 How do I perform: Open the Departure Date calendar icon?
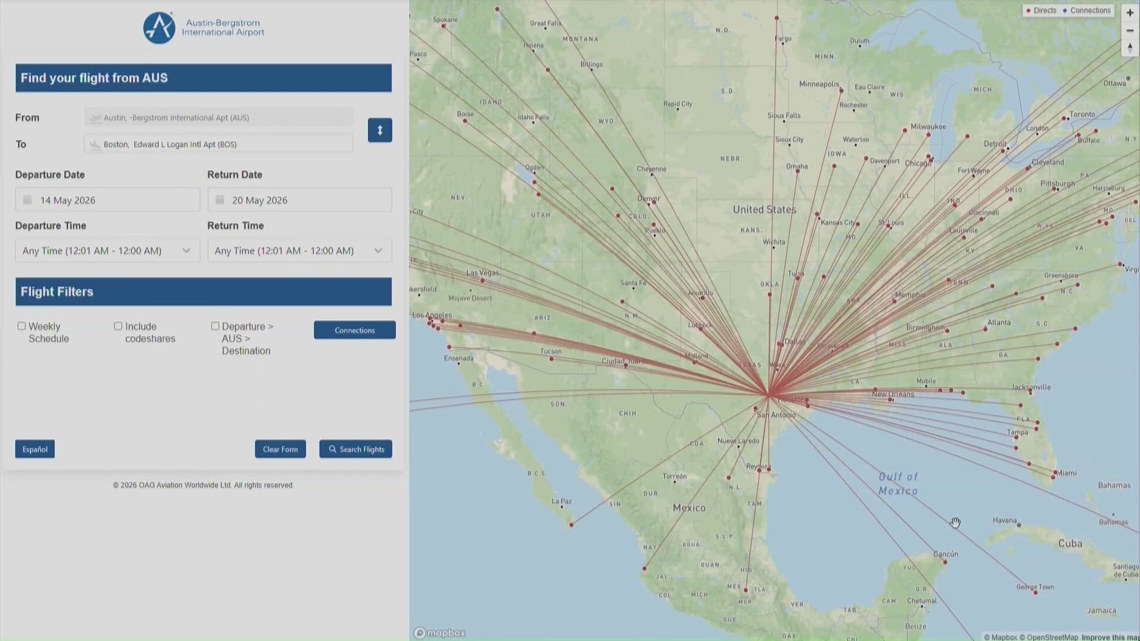point(28,200)
